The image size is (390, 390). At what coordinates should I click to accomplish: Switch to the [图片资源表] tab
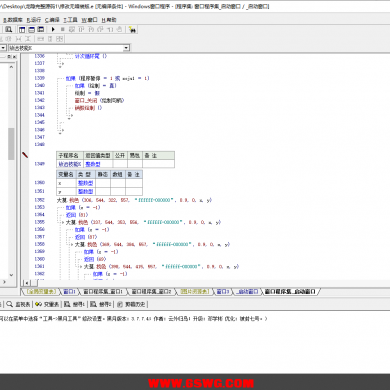coord(195,292)
